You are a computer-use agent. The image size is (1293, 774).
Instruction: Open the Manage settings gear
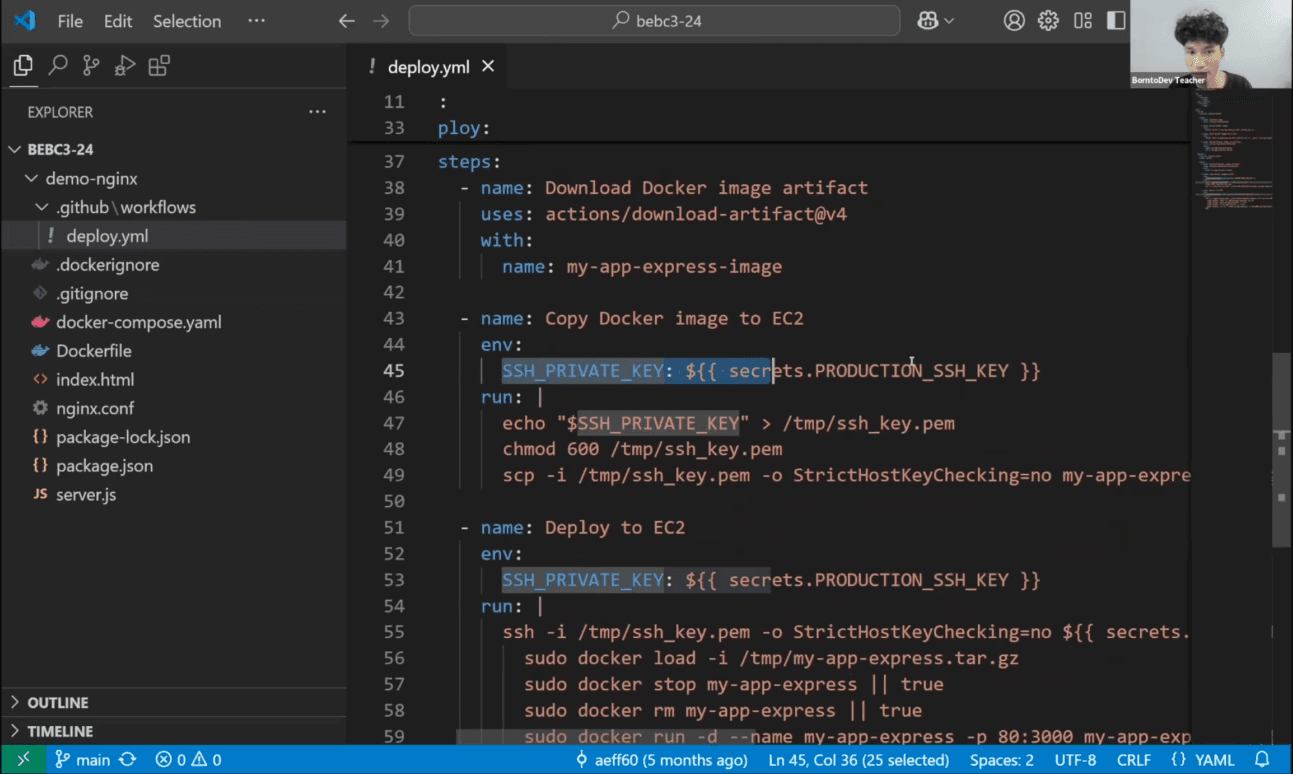pos(1048,21)
